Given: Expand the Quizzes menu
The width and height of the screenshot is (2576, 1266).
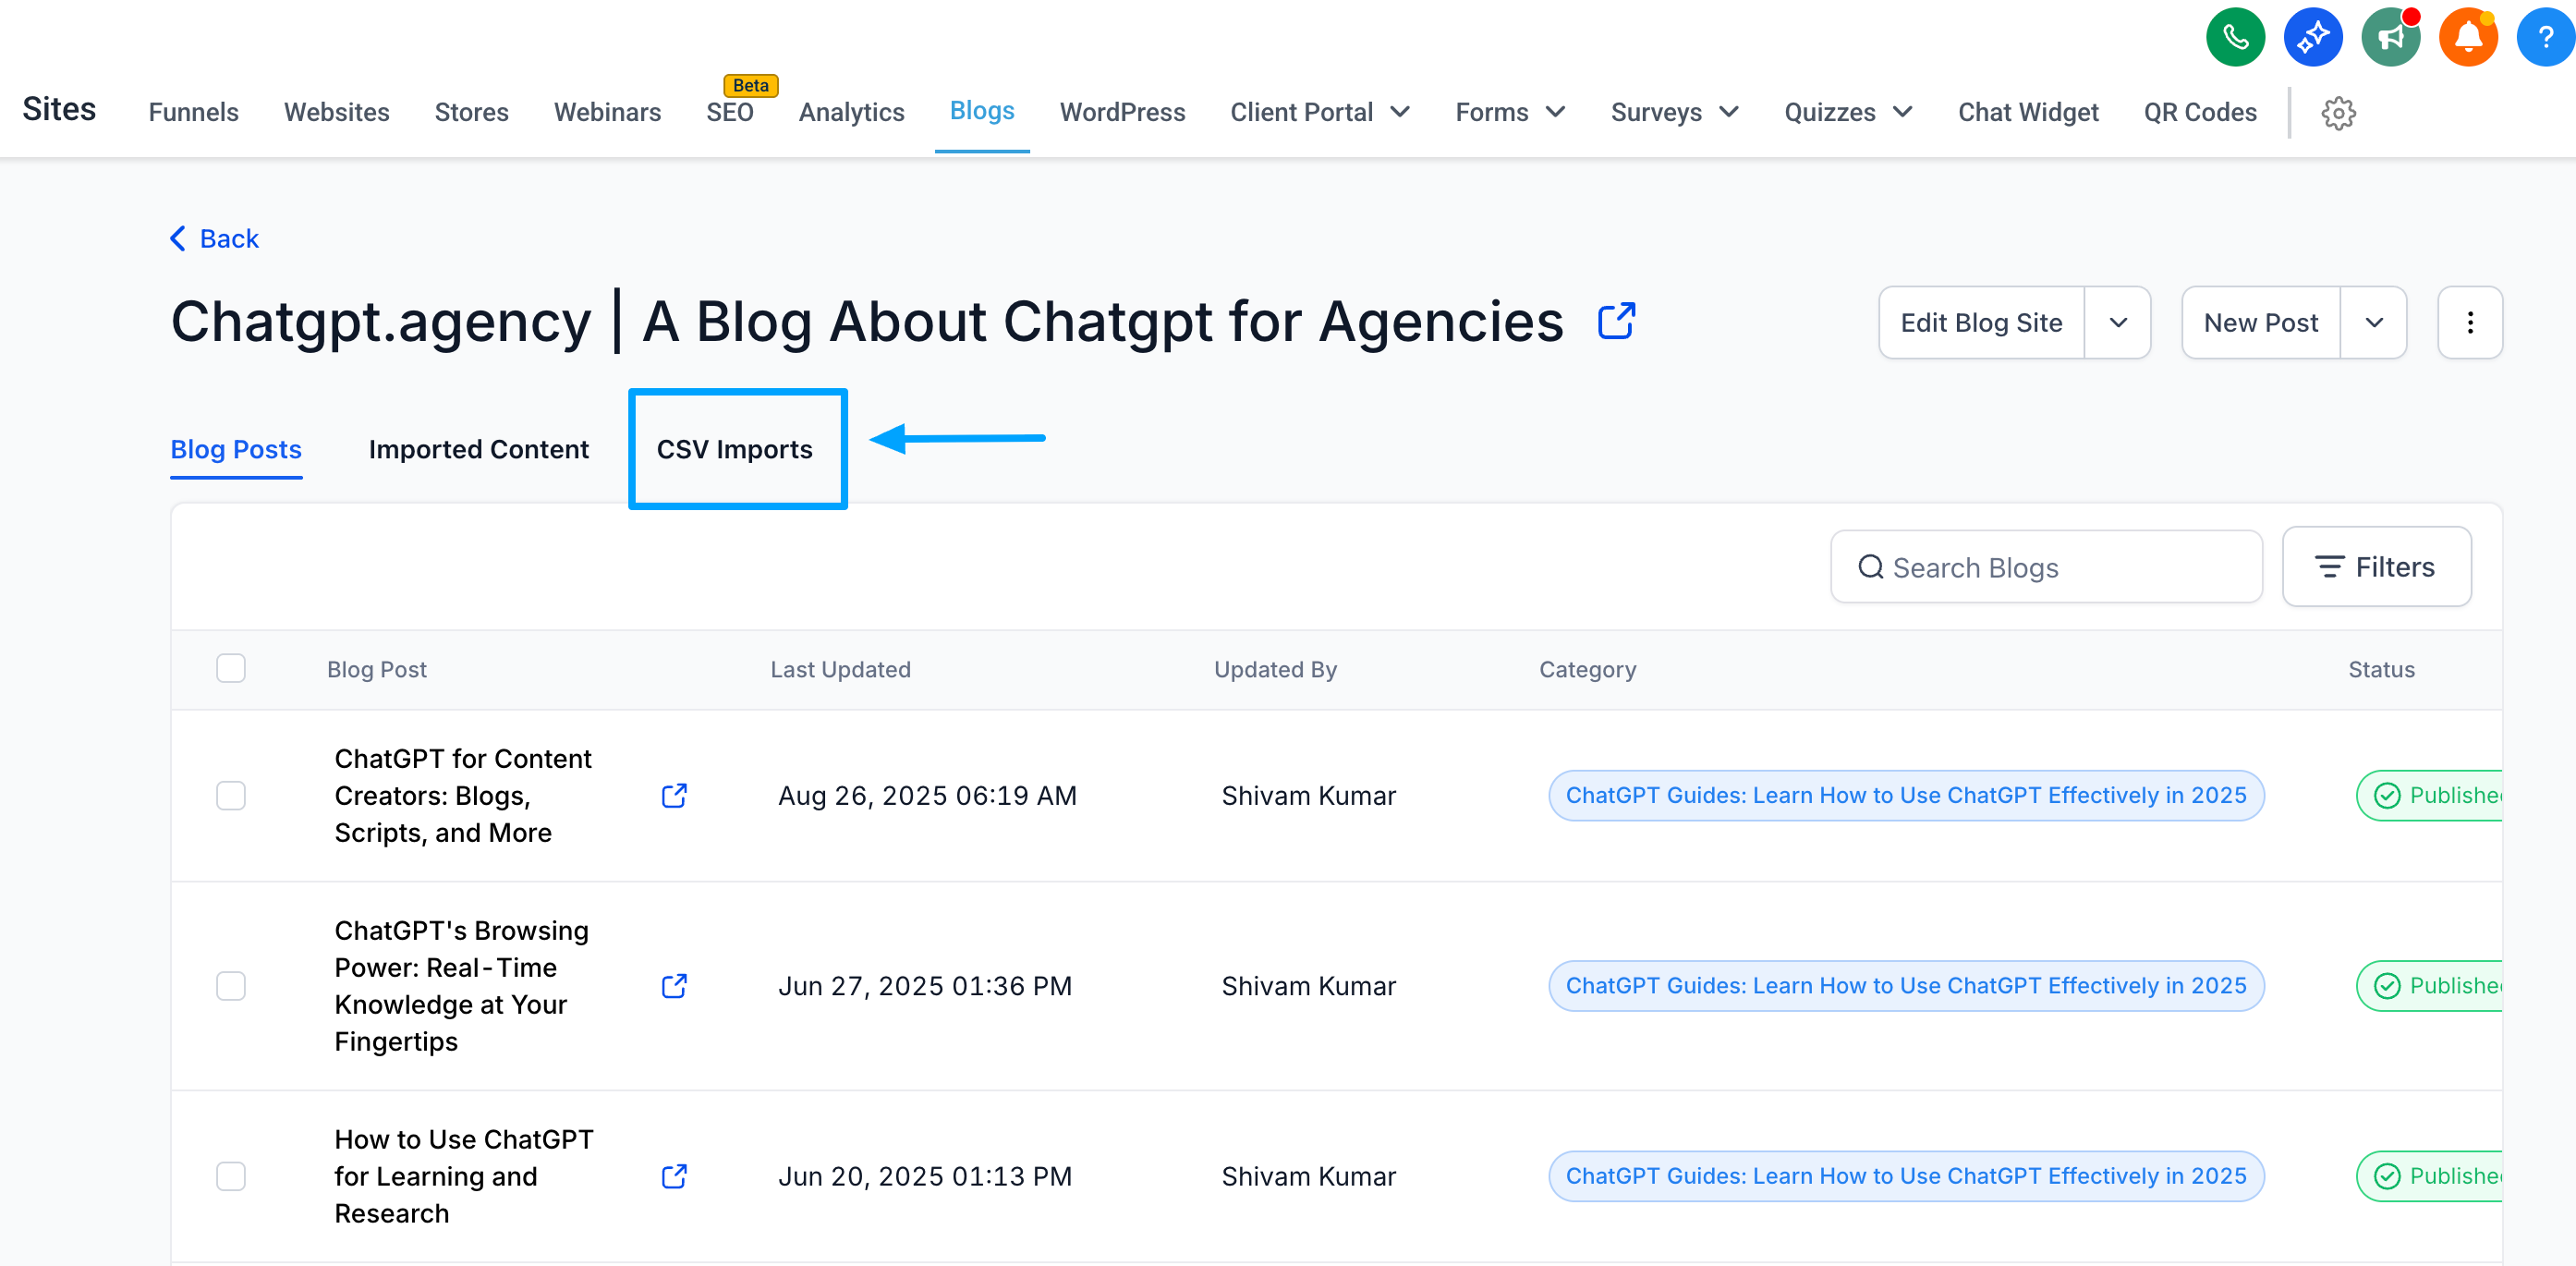Looking at the screenshot, I should tap(1848, 112).
